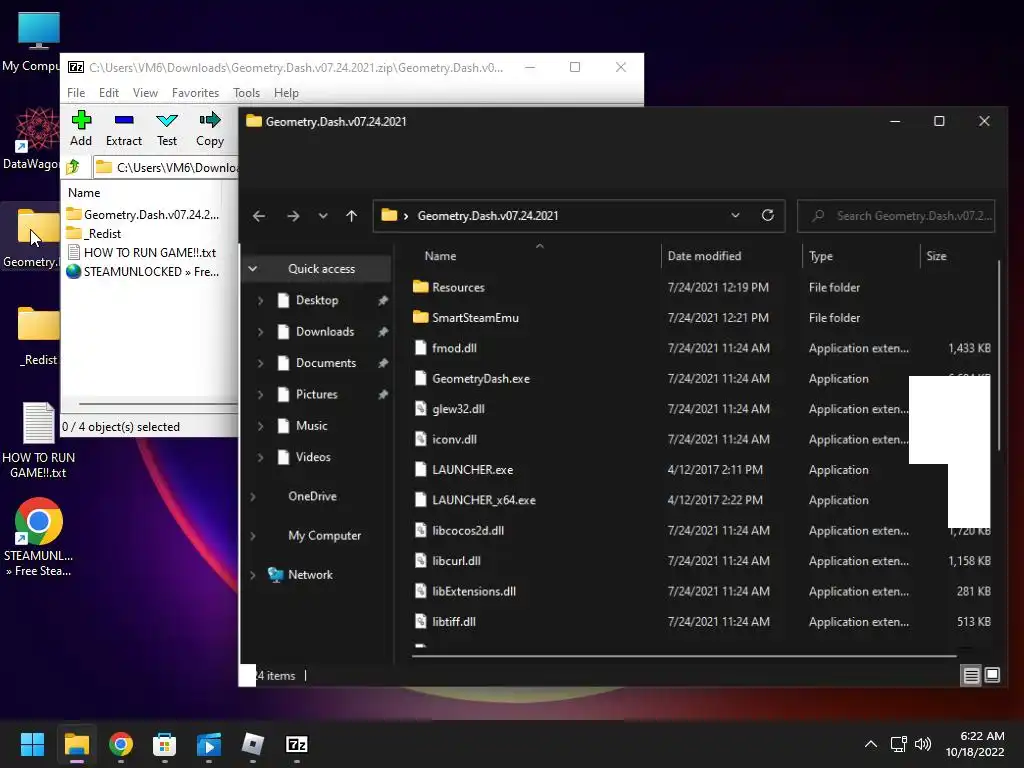
Task: Switch to details view layout
Action: [x=971, y=675]
